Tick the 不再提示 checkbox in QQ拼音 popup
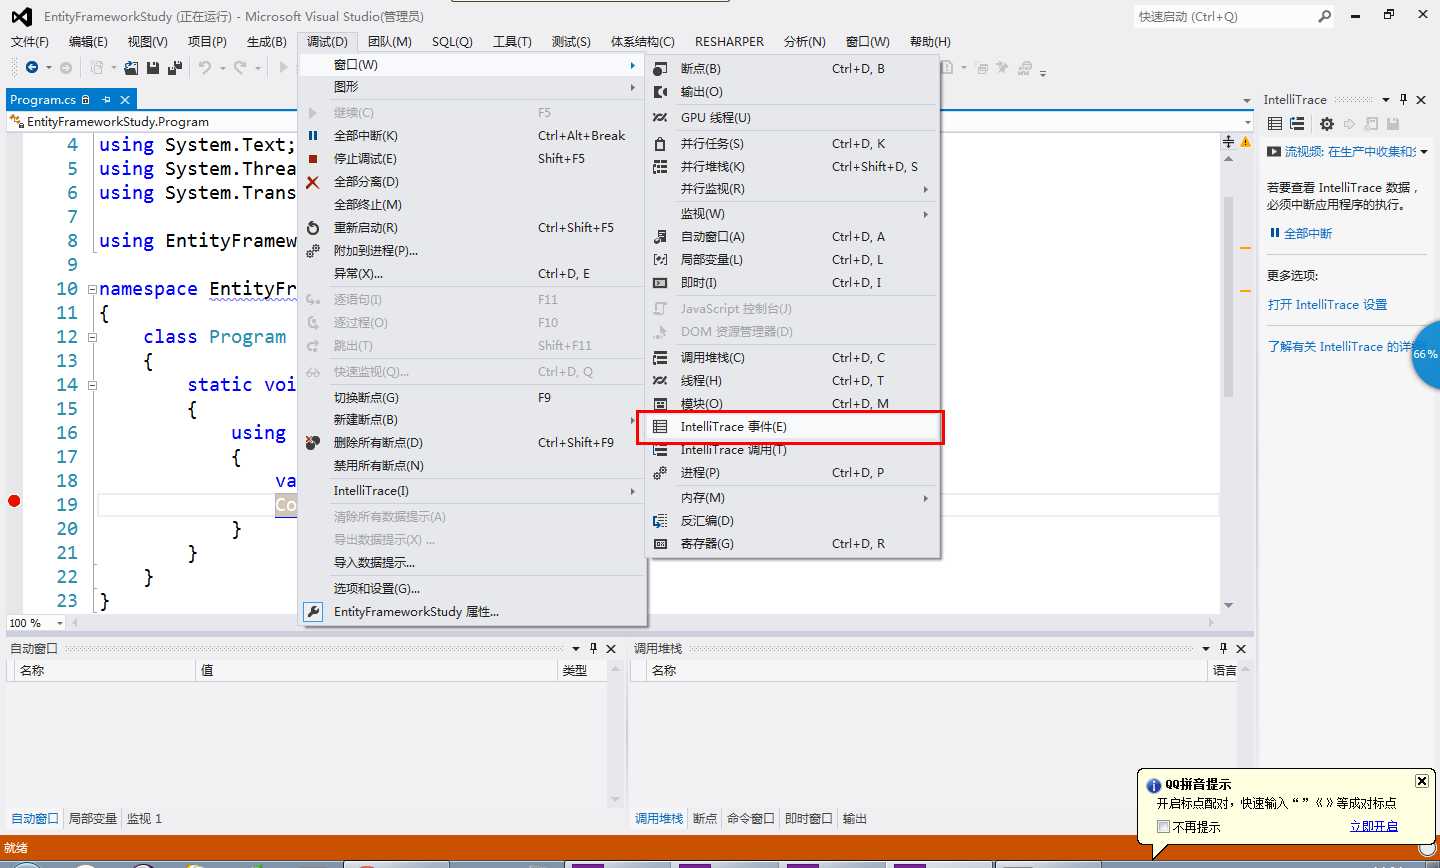Image resolution: width=1440 pixels, height=868 pixels. 1163,827
